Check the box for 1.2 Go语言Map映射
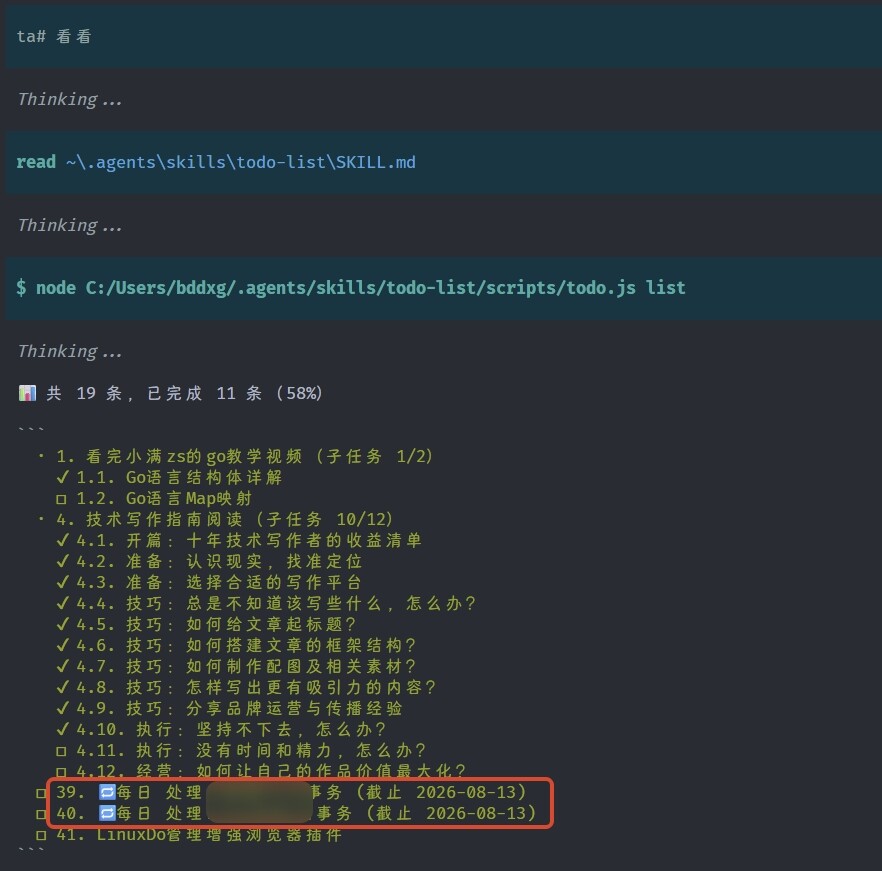 coord(61,499)
